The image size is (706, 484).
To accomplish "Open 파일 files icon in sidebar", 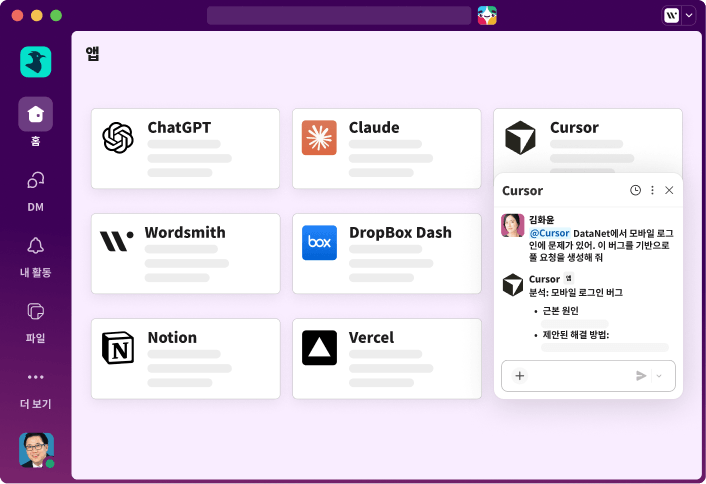I will [x=36, y=311].
